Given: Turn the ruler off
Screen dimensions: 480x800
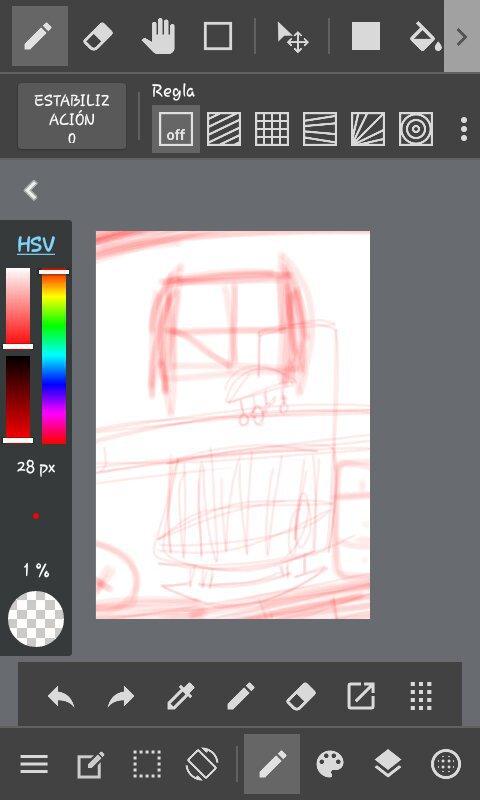Looking at the screenshot, I should pyautogui.click(x=176, y=129).
